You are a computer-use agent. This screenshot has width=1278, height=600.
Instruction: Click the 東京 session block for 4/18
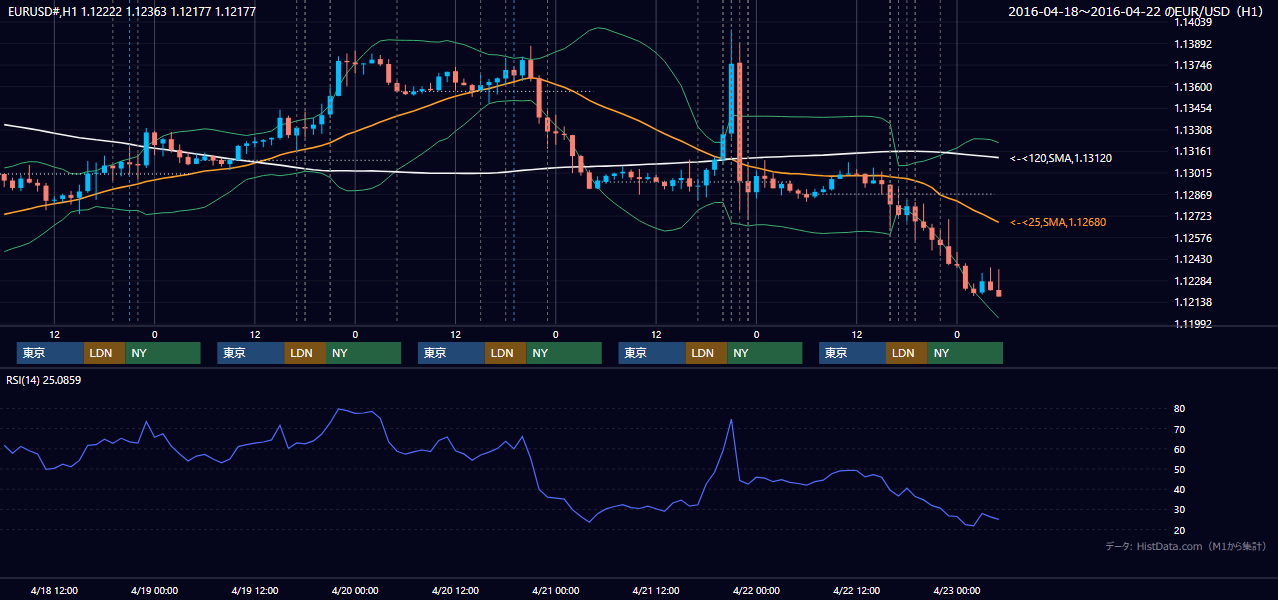(x=50, y=353)
